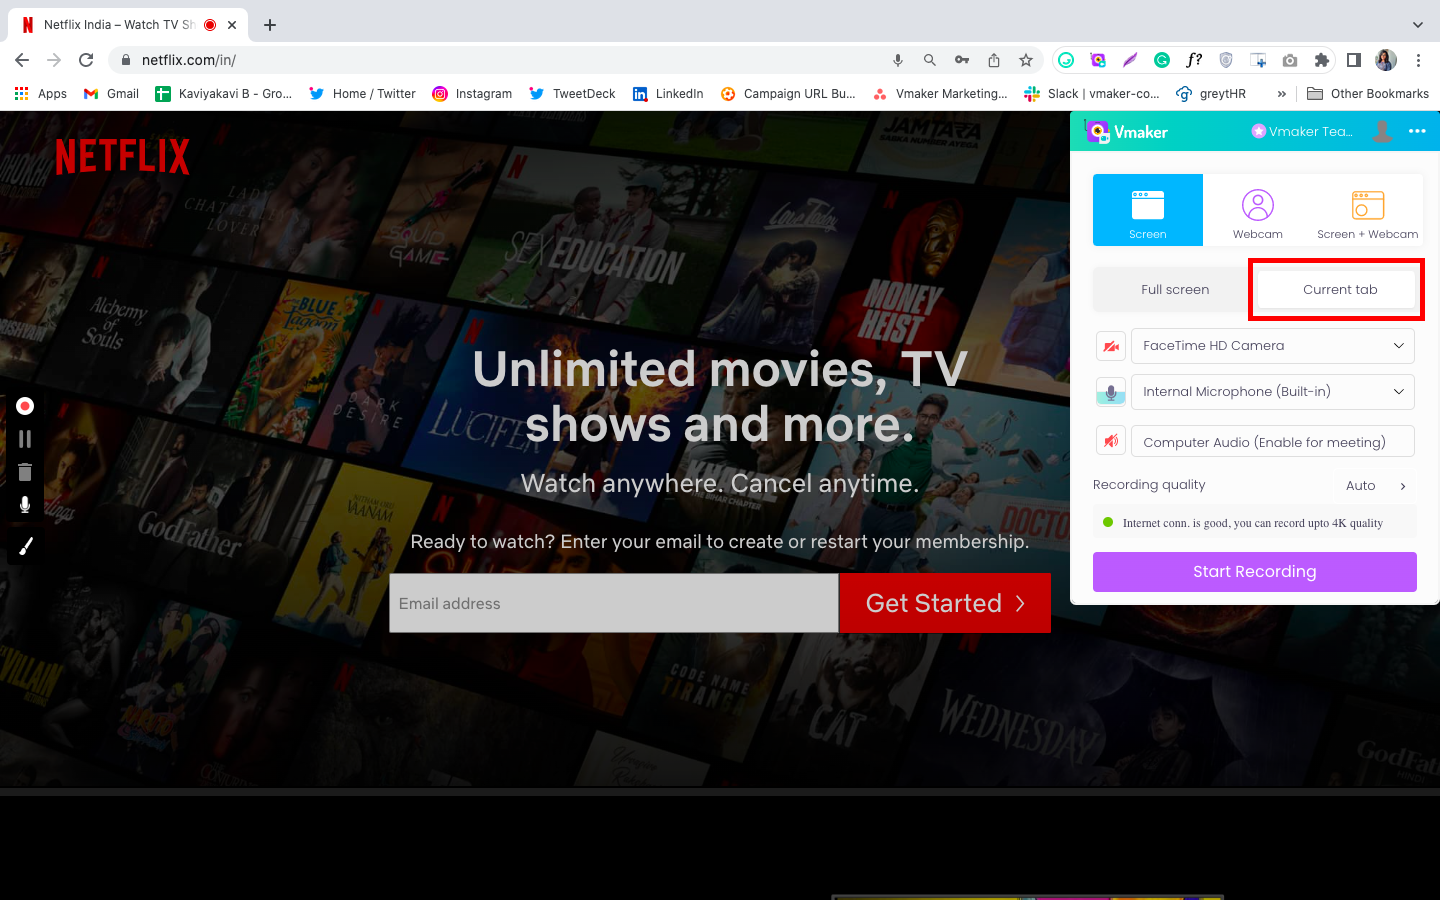The height and width of the screenshot is (900, 1440).
Task: Click the Start Recording button
Action: click(x=1255, y=572)
